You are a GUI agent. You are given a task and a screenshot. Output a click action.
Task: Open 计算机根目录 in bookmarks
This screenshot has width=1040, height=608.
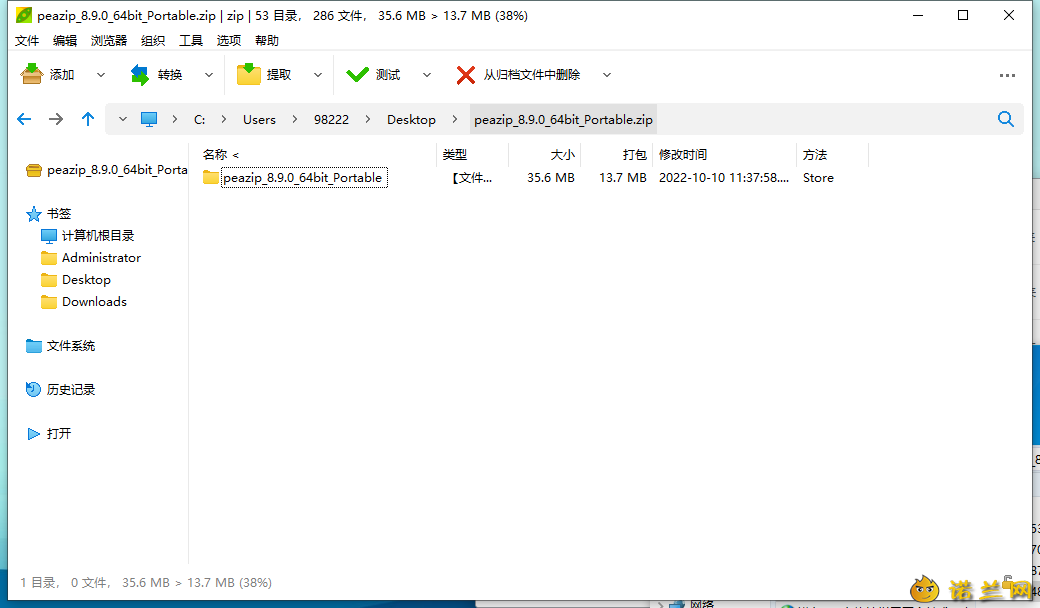coord(88,235)
